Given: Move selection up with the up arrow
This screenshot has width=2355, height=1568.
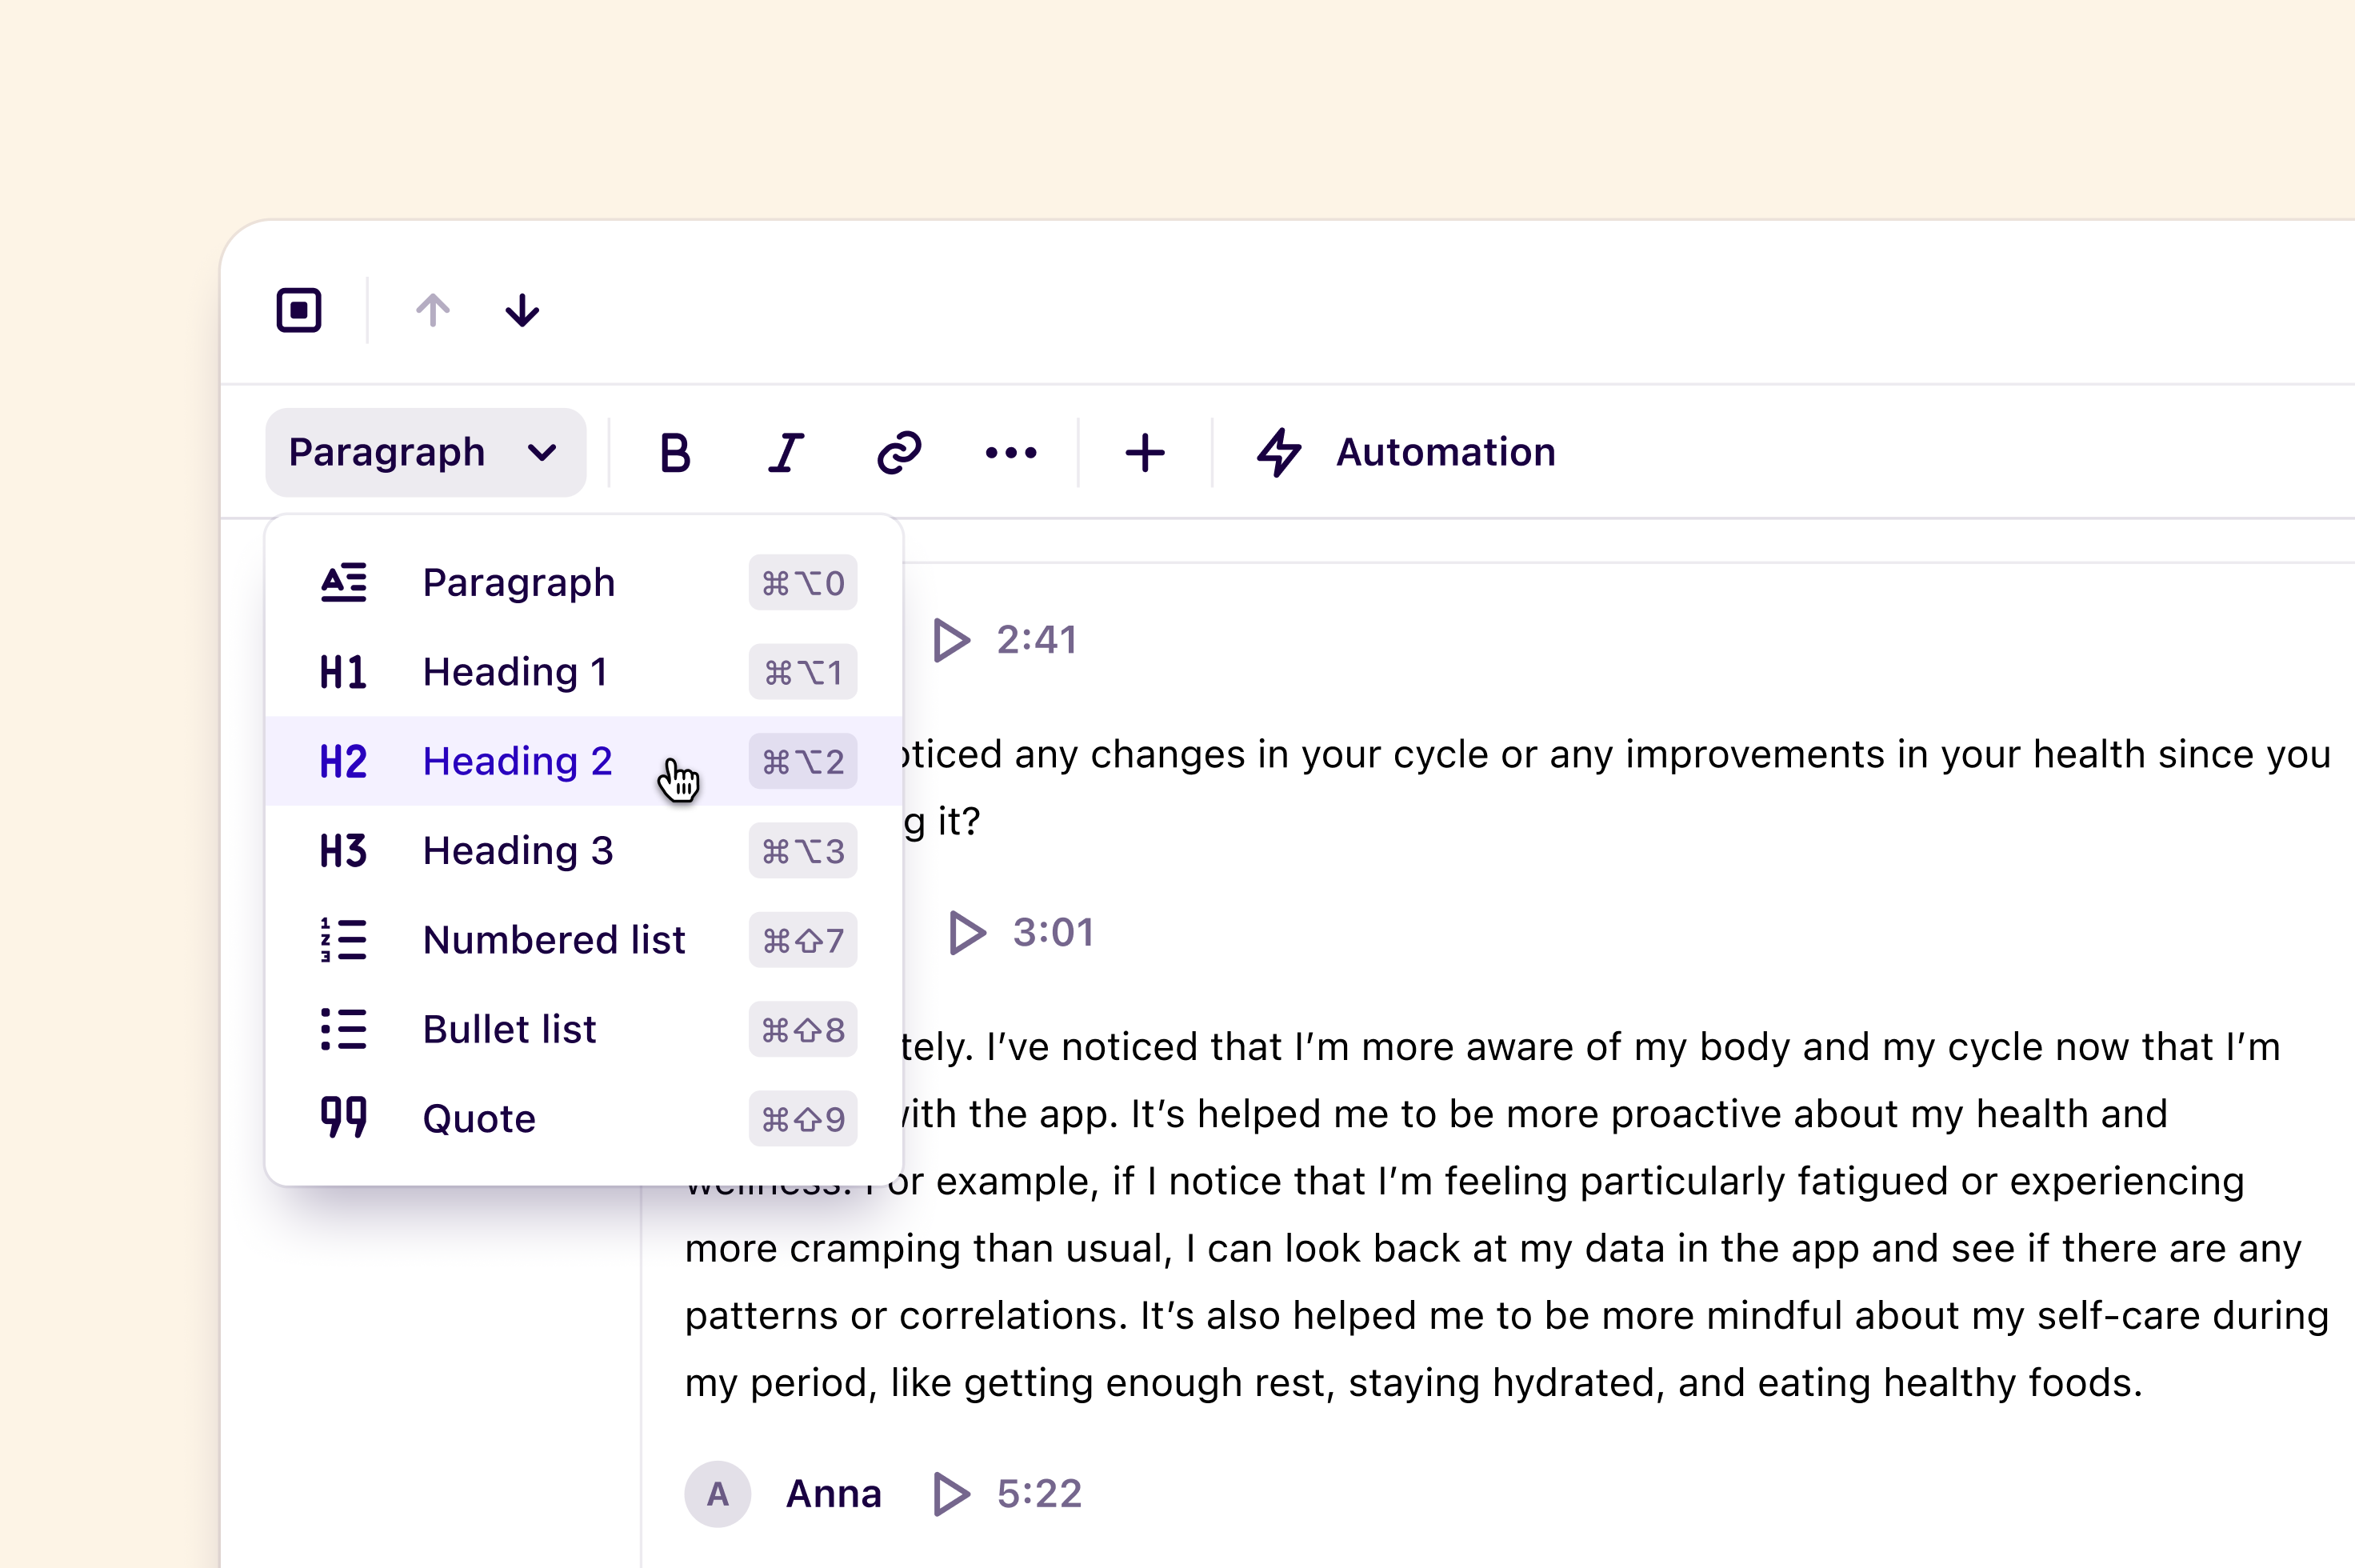Looking at the screenshot, I should 433,310.
